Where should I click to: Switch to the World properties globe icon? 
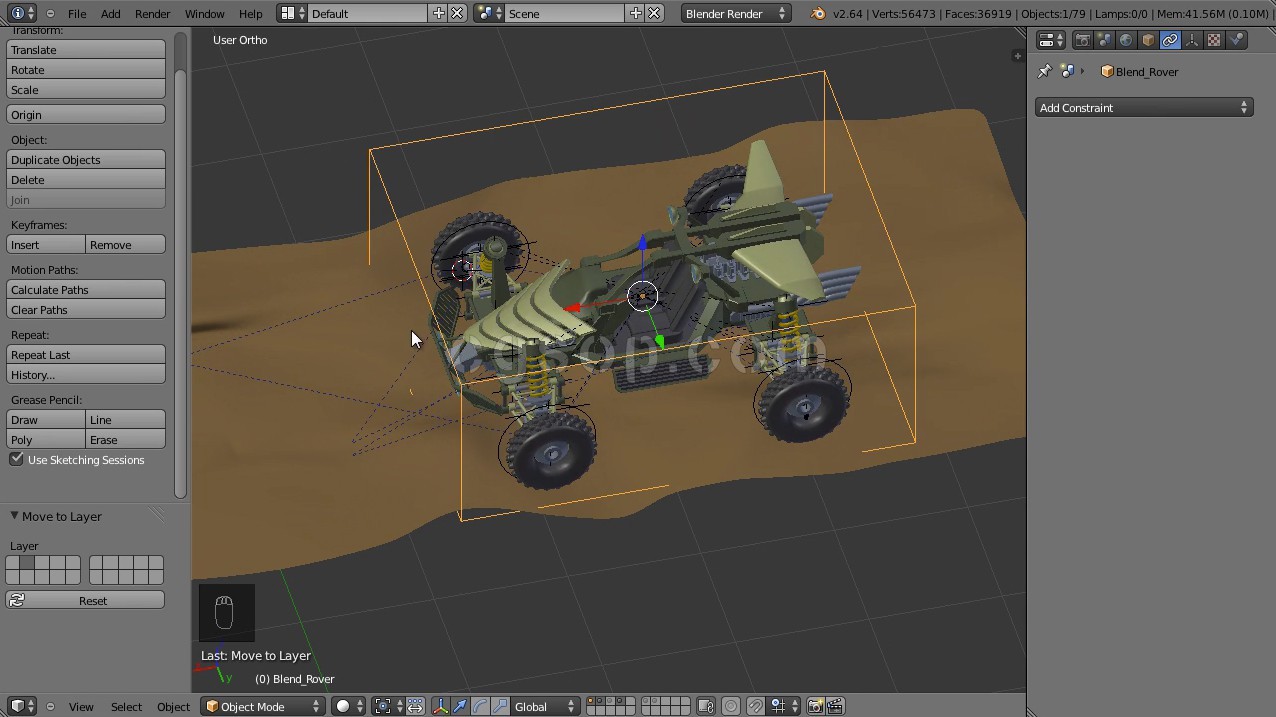(x=1126, y=40)
